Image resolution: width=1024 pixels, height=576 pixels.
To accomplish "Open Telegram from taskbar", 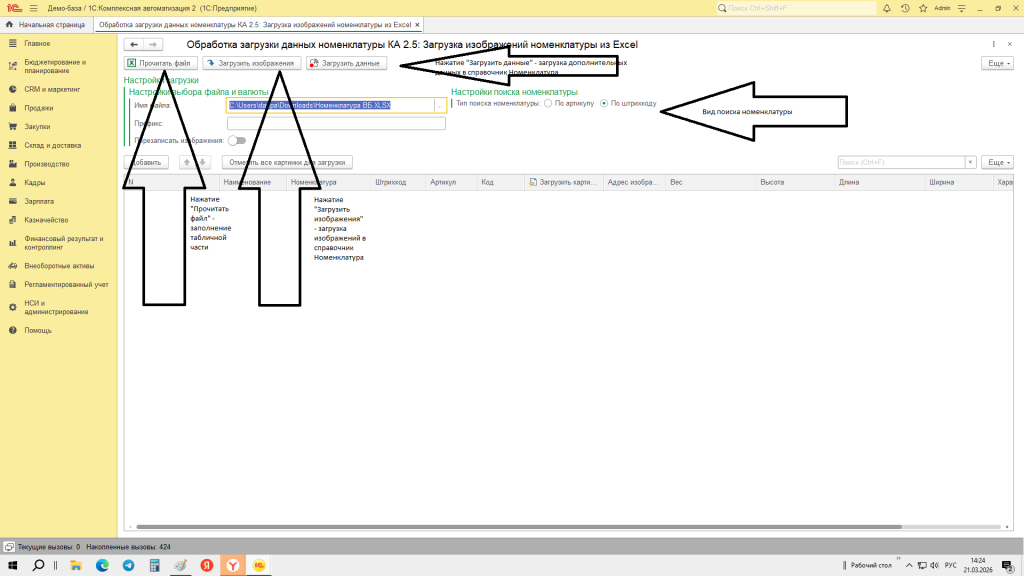I will click(x=129, y=566).
